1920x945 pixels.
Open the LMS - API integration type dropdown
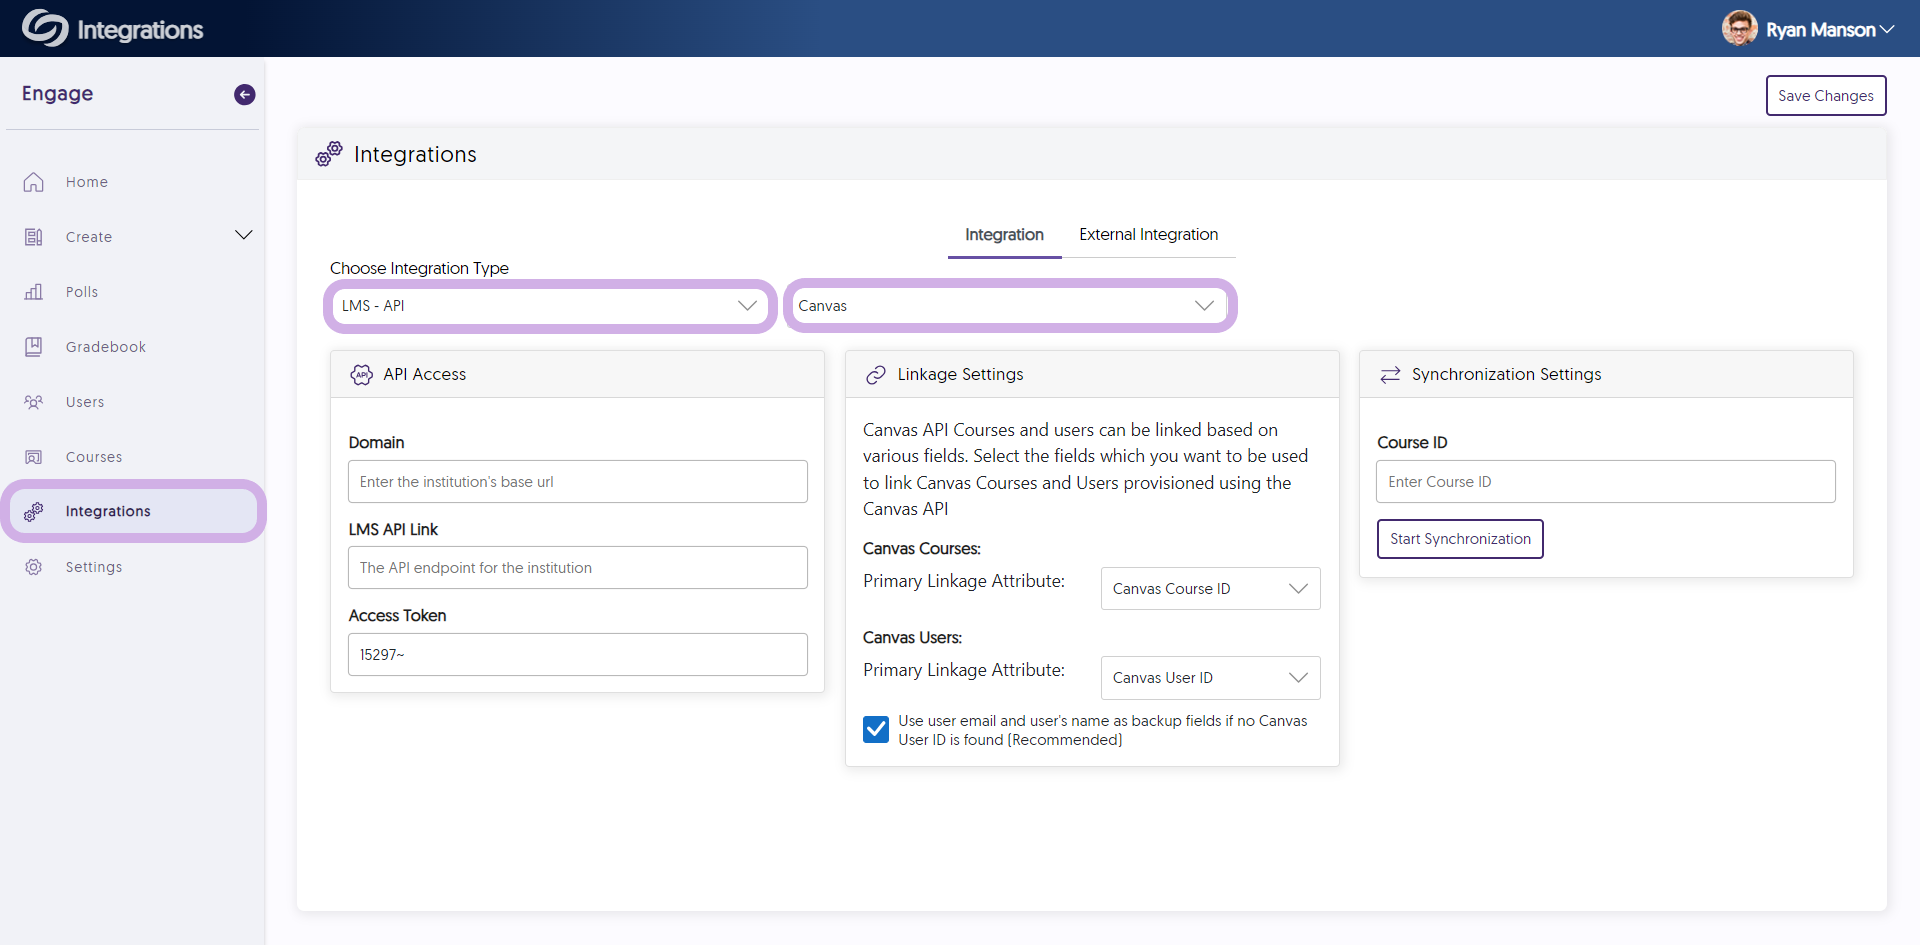[550, 306]
